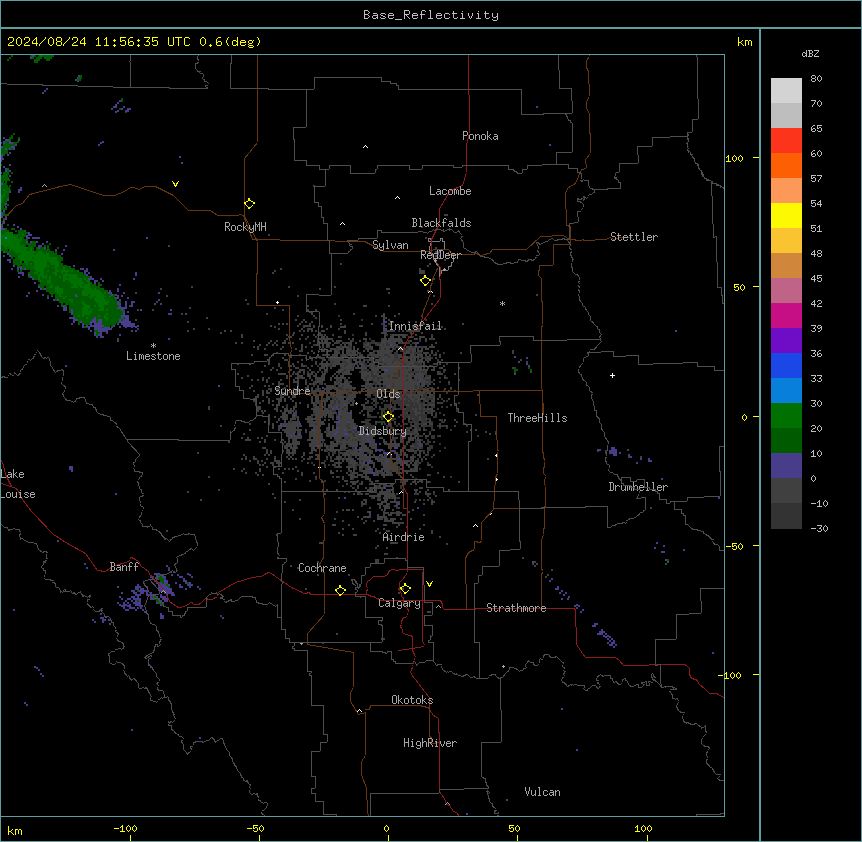Image resolution: width=862 pixels, height=842 pixels.
Task: Click the Strathmore label
Action: 516,608
